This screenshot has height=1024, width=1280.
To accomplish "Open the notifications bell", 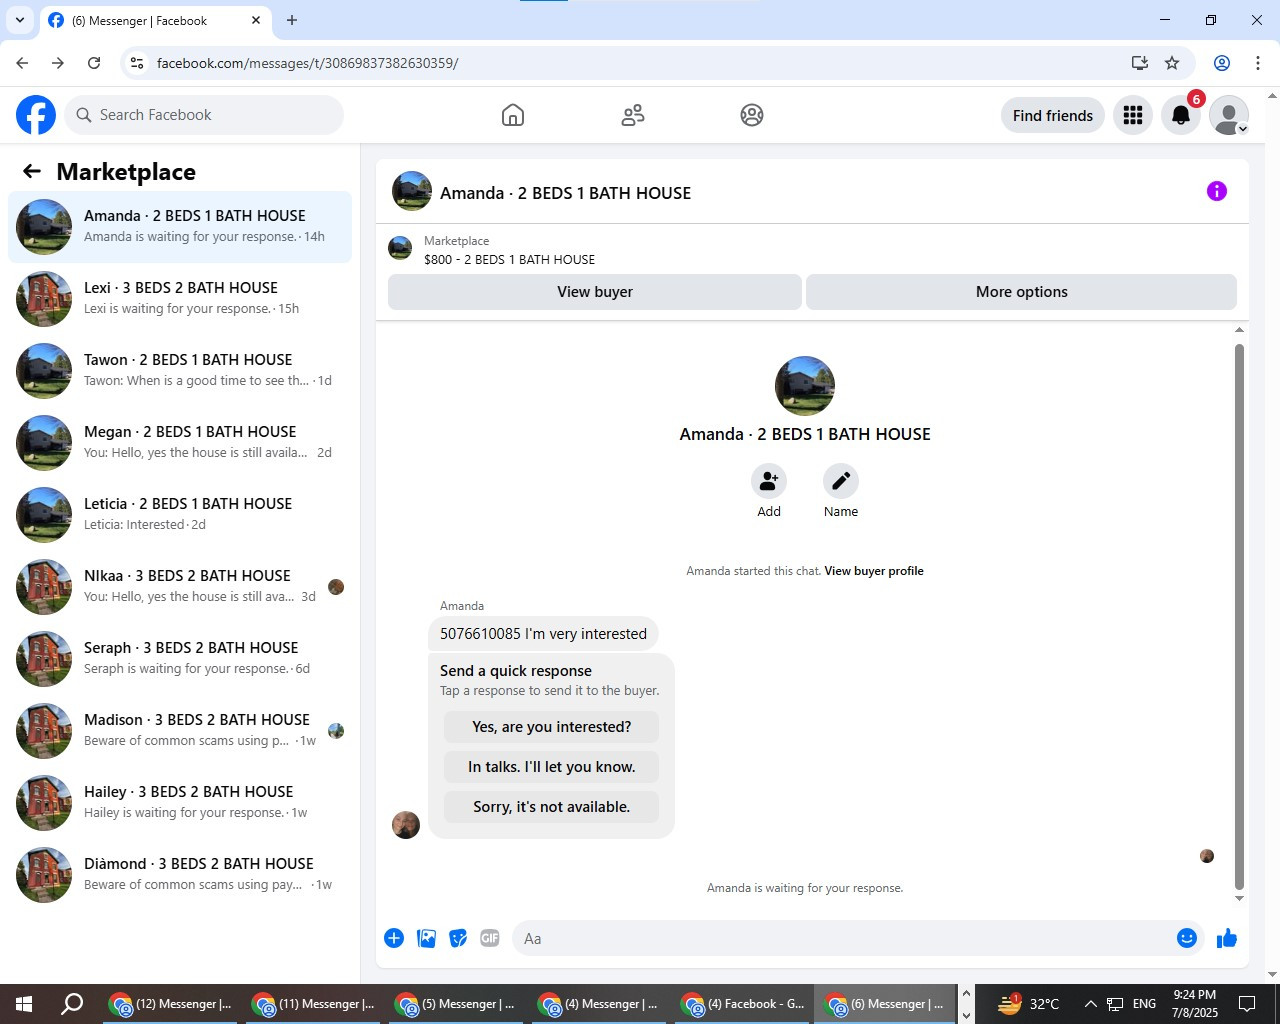I will (x=1181, y=115).
